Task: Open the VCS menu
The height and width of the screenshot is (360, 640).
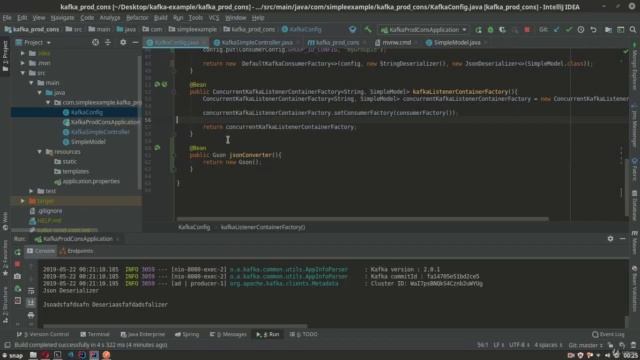Action: pos(214,18)
